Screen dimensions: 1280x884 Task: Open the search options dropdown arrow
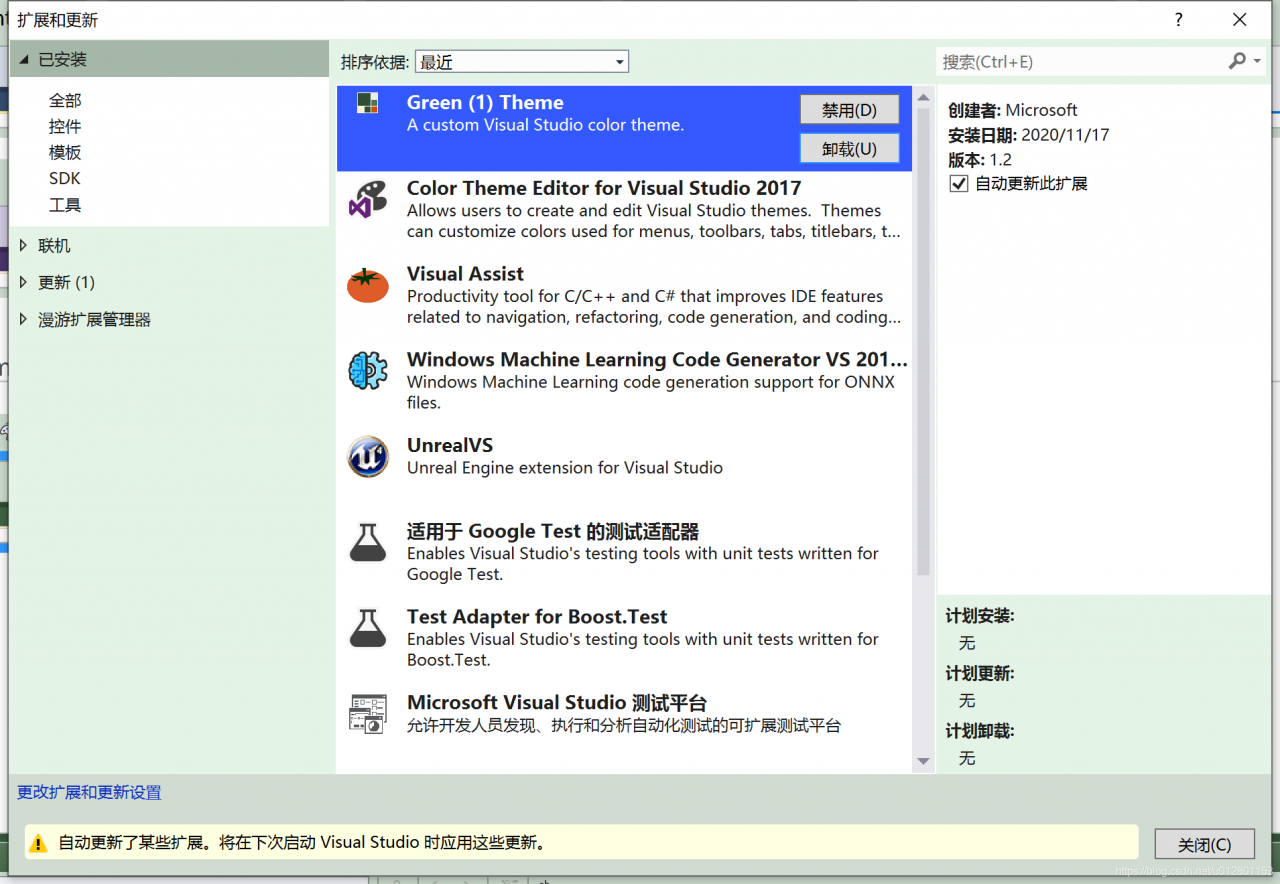[x=1257, y=61]
